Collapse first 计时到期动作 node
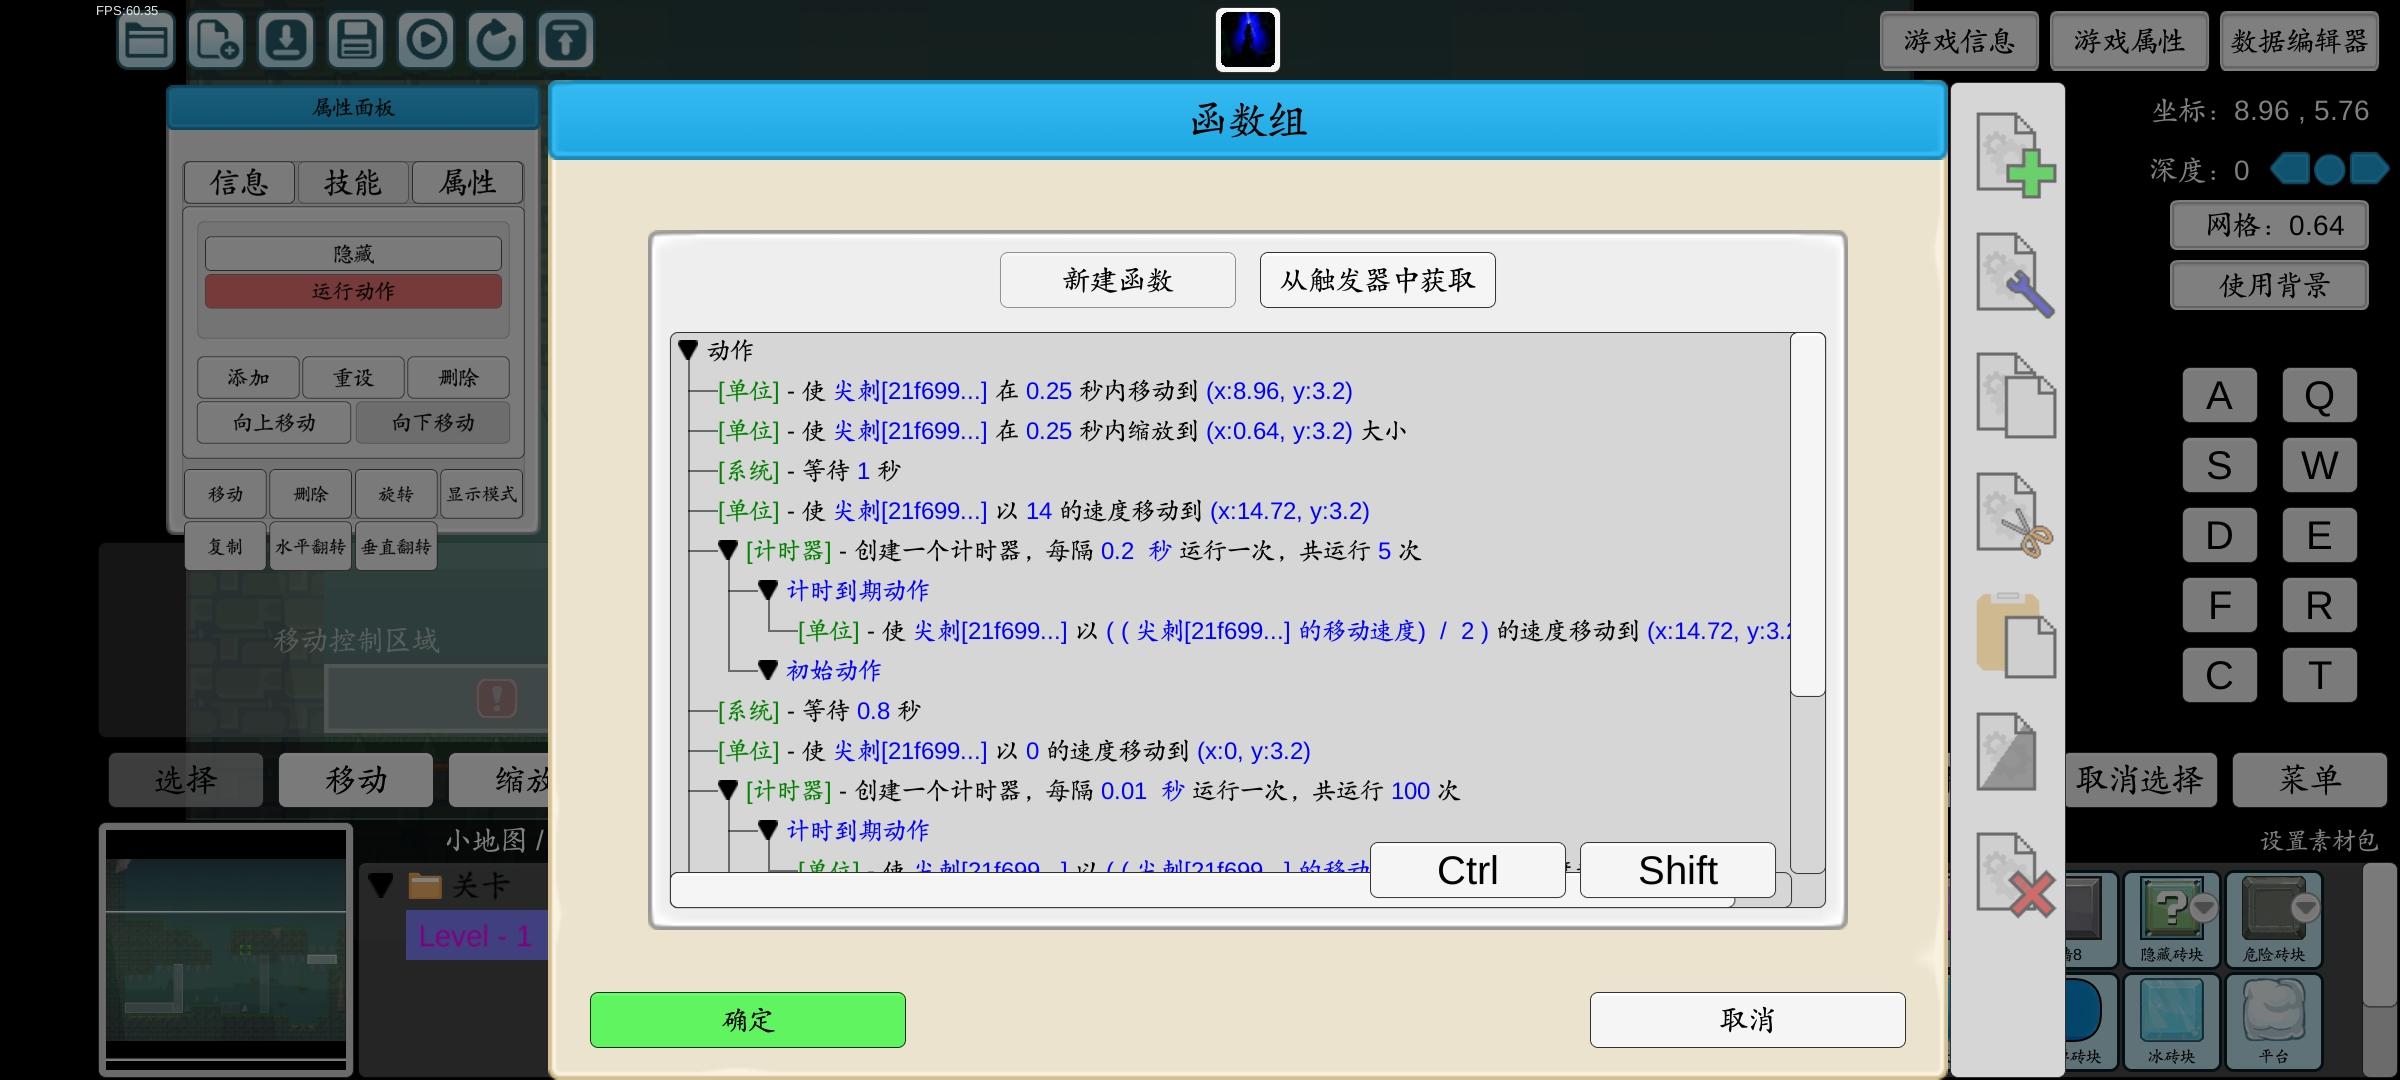The width and height of the screenshot is (2400, 1080). (x=767, y=591)
